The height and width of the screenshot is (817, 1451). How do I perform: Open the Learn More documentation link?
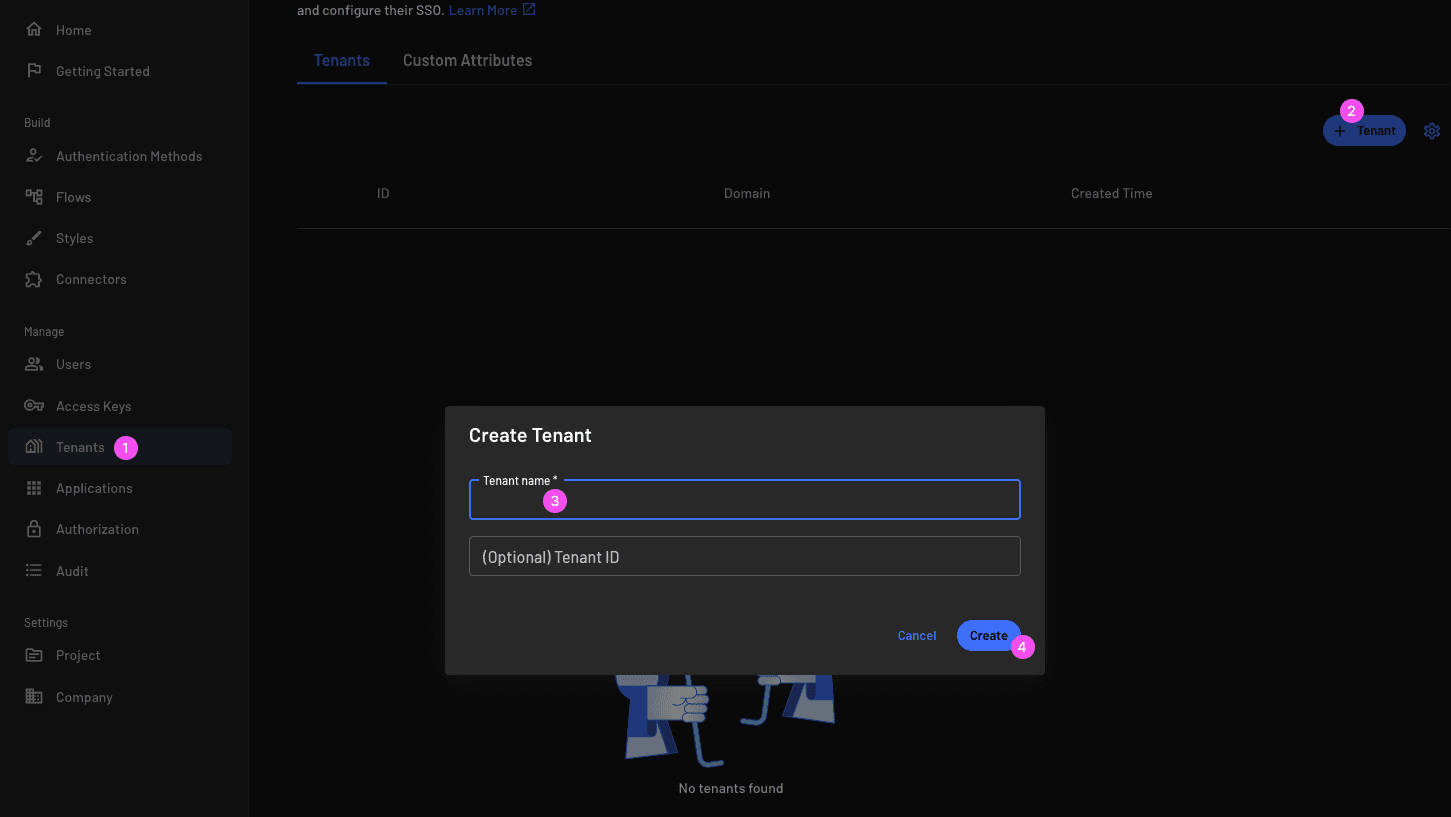(484, 9)
